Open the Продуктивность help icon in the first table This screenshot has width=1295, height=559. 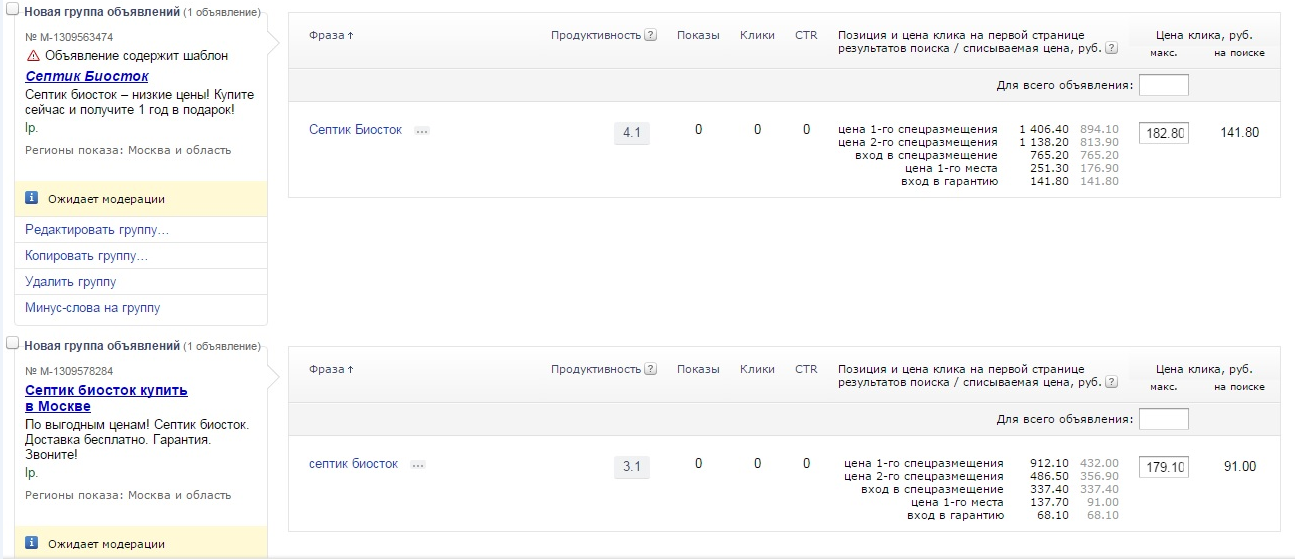[x=651, y=35]
